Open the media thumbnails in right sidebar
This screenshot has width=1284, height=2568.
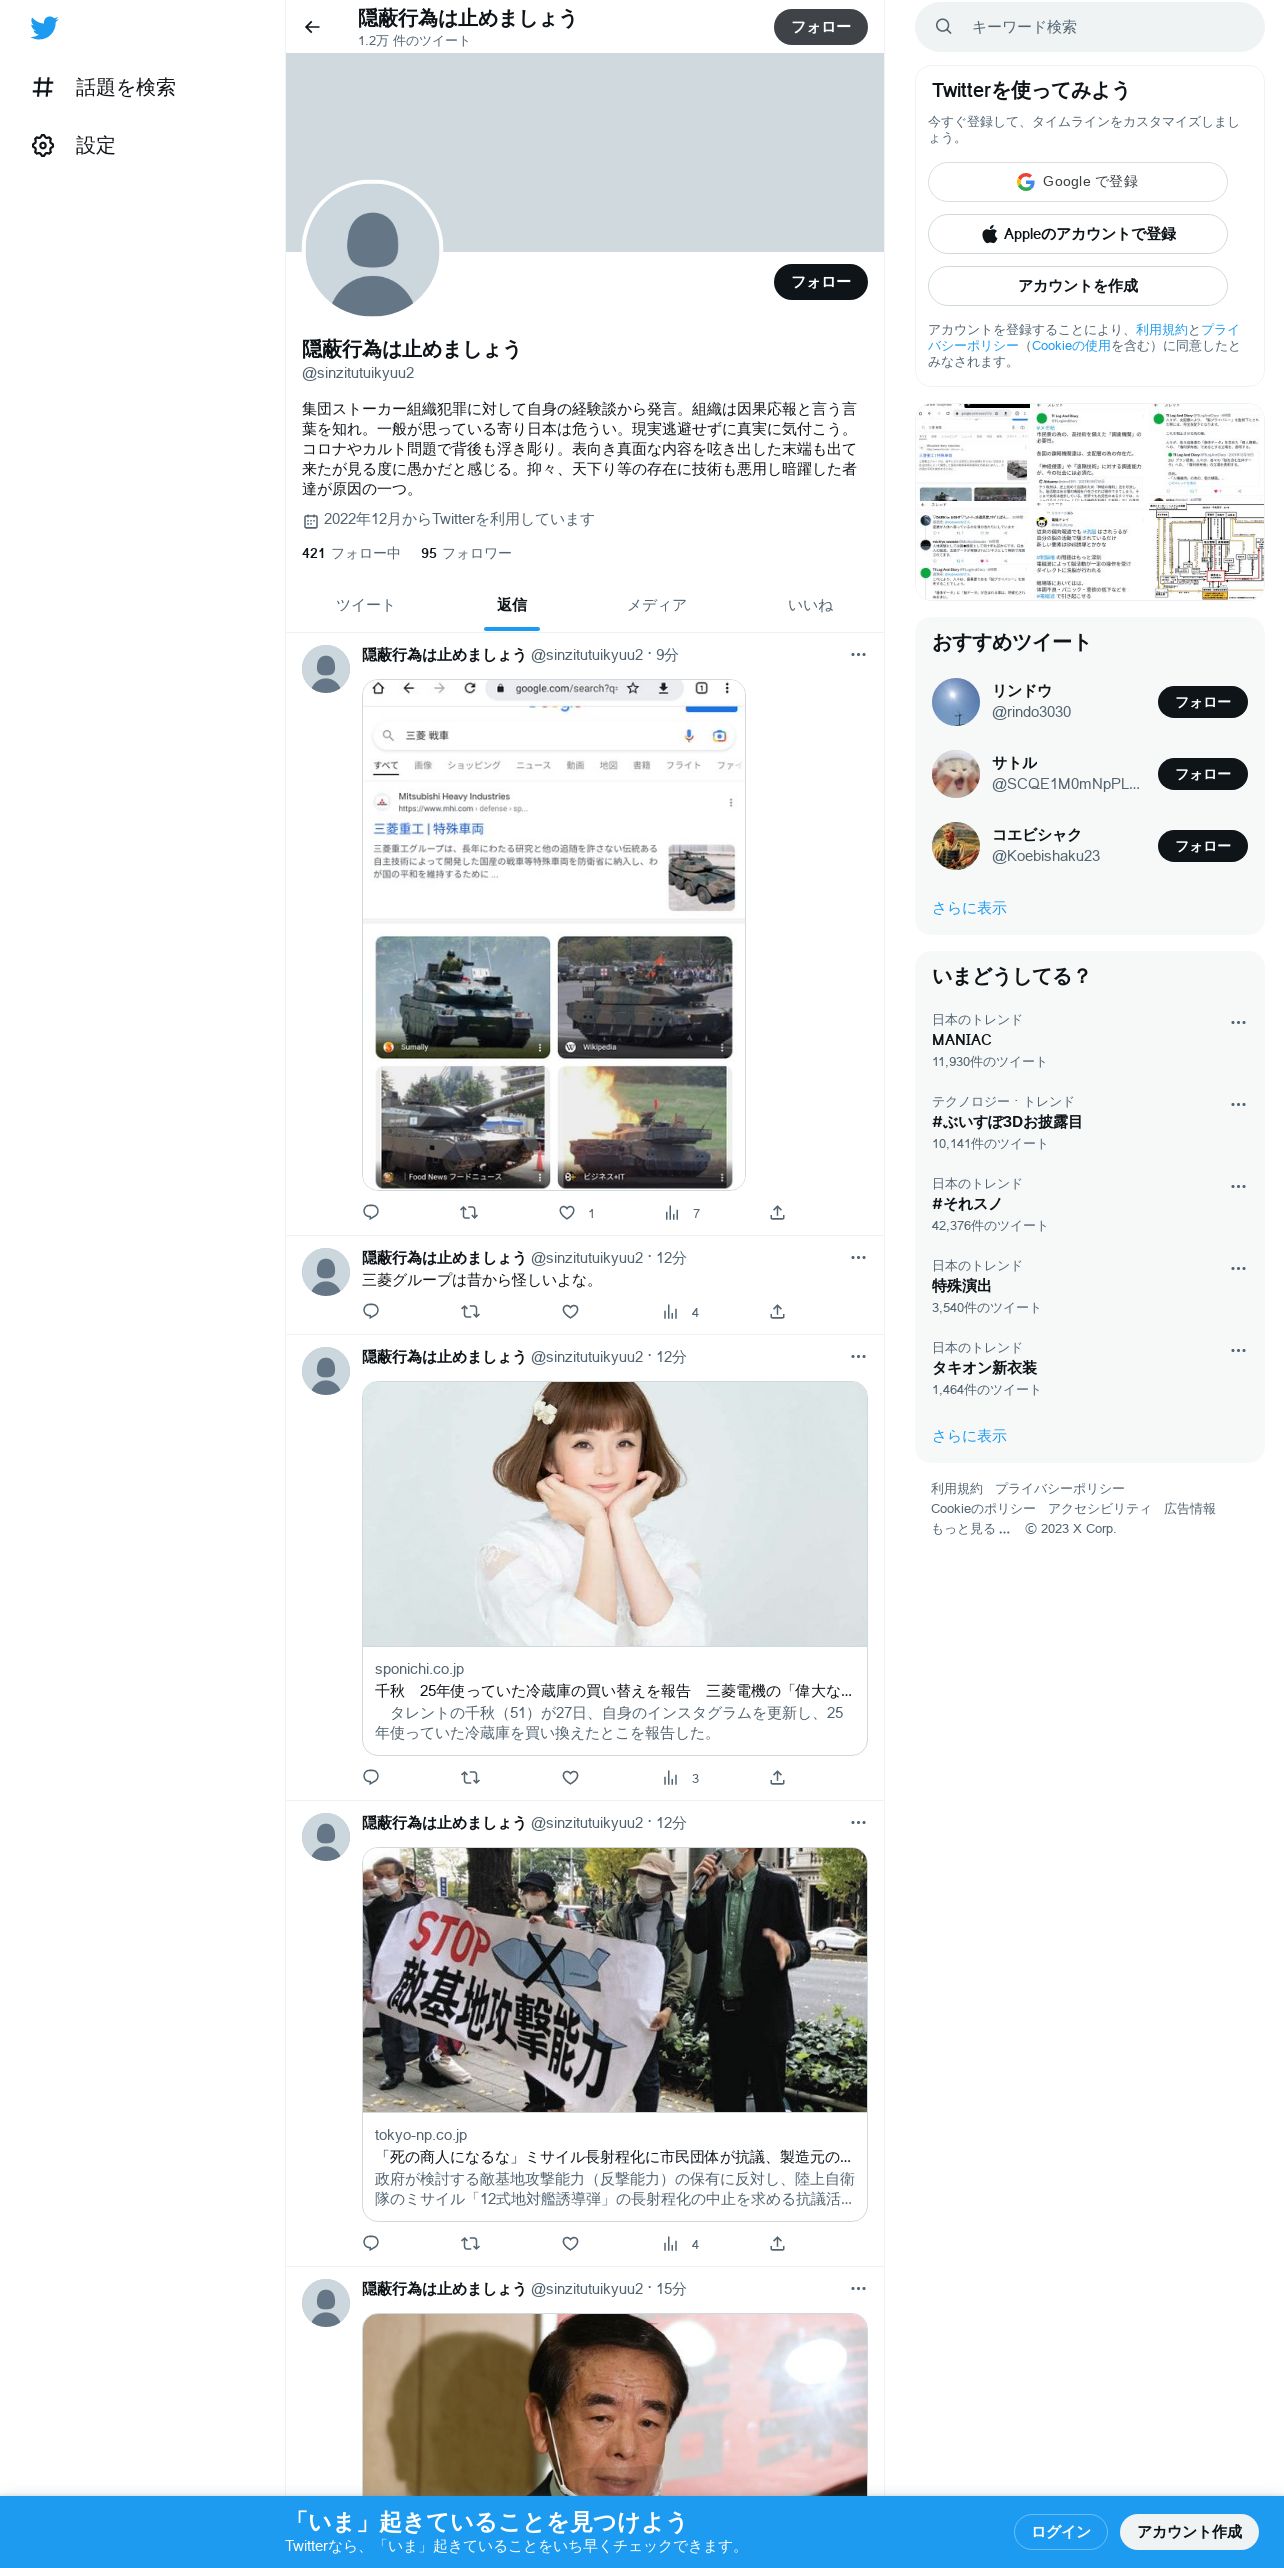coord(1089,502)
